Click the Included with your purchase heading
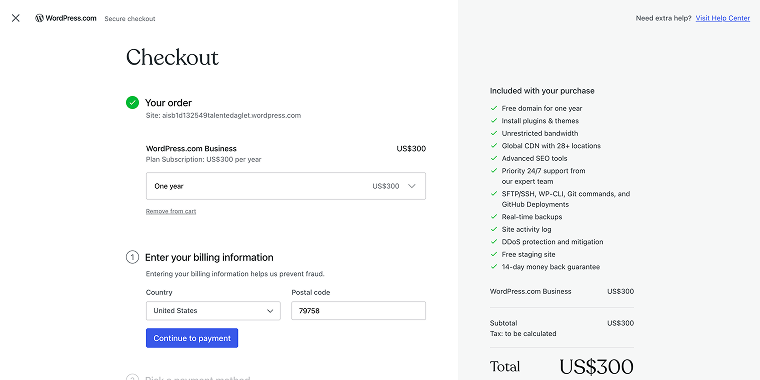 [542, 91]
